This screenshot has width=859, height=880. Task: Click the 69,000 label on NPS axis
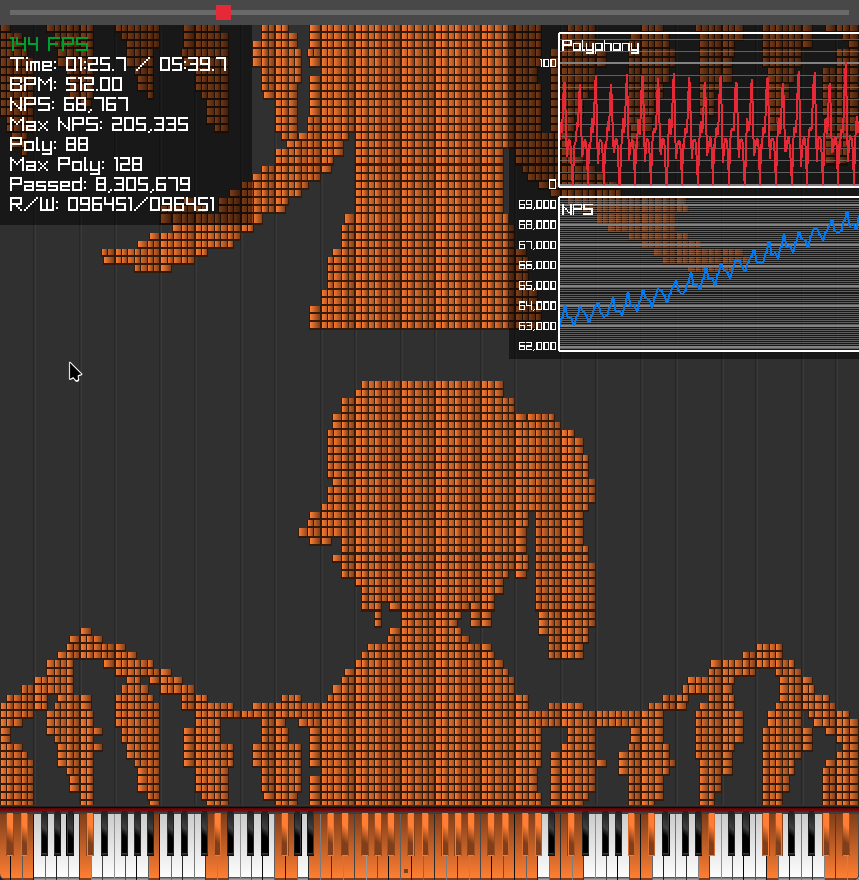tap(537, 205)
